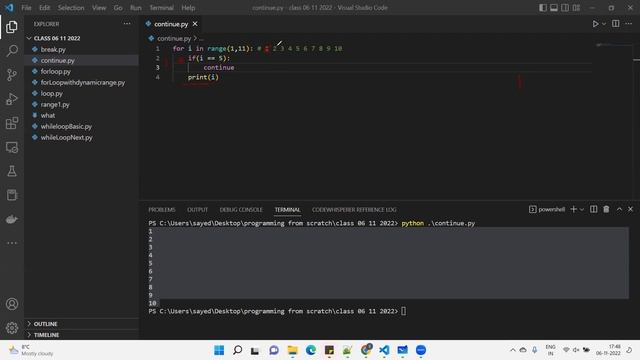The width and height of the screenshot is (640, 360).
Task: Open the Manage gear settings
Action: 12,328
